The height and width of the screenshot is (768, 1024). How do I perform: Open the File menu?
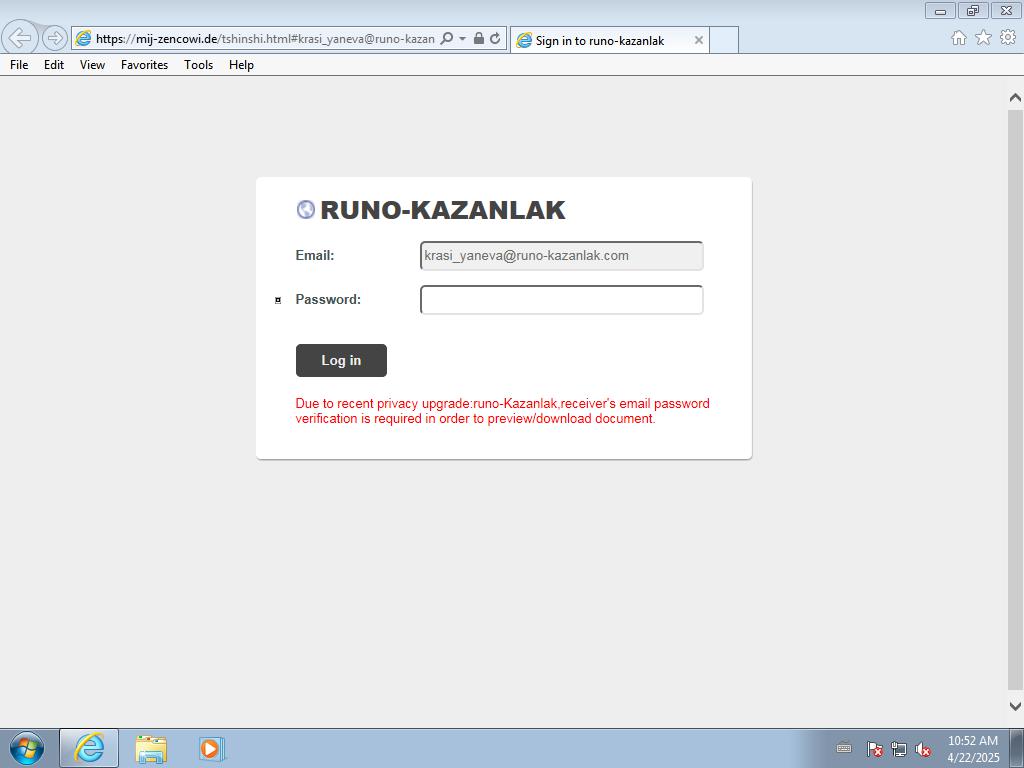19,65
